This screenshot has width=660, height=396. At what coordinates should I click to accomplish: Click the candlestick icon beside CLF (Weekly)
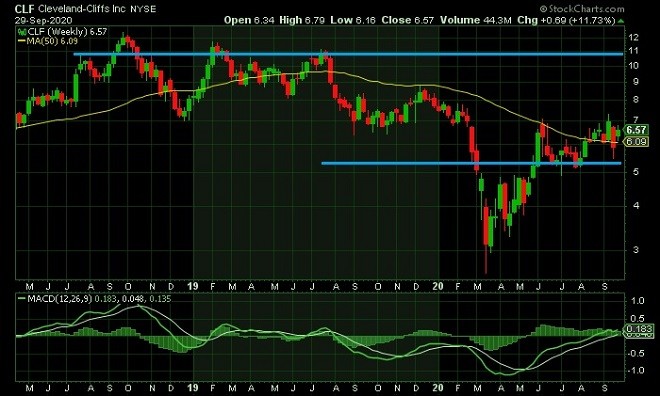pos(22,32)
